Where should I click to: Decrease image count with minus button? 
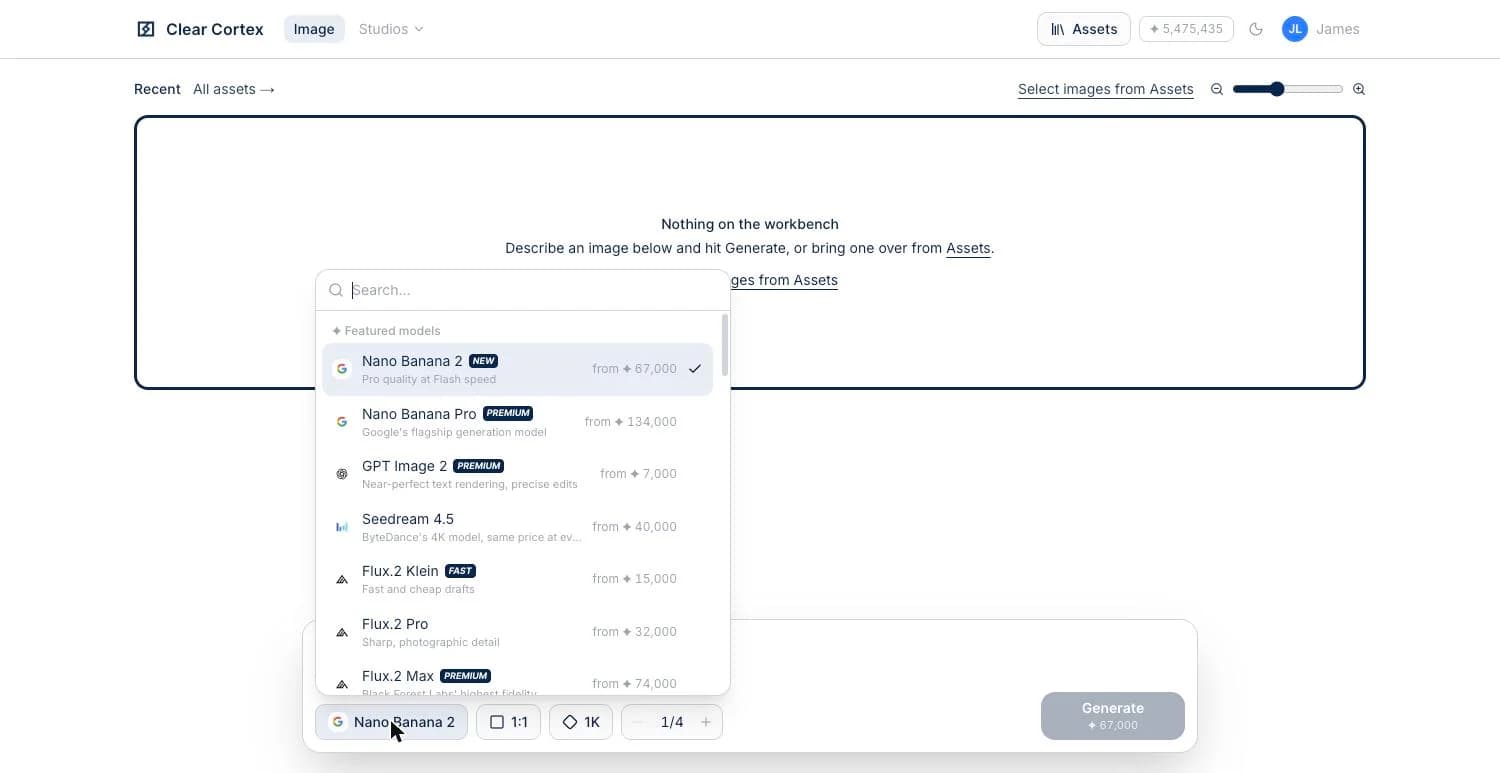[x=638, y=722]
